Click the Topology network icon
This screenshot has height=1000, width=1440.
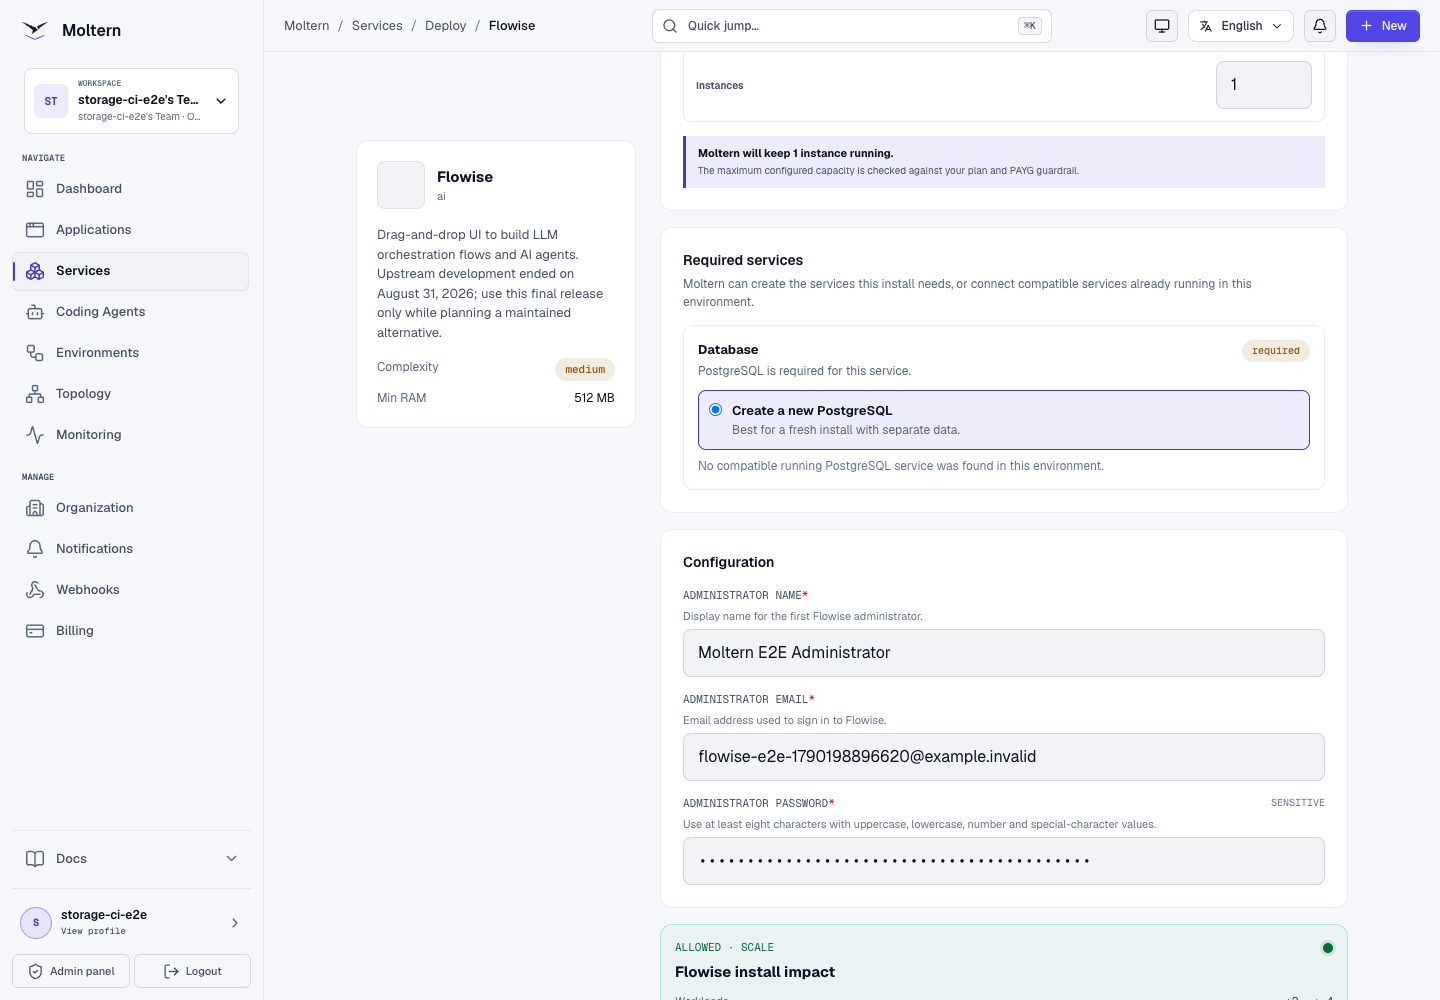point(35,394)
